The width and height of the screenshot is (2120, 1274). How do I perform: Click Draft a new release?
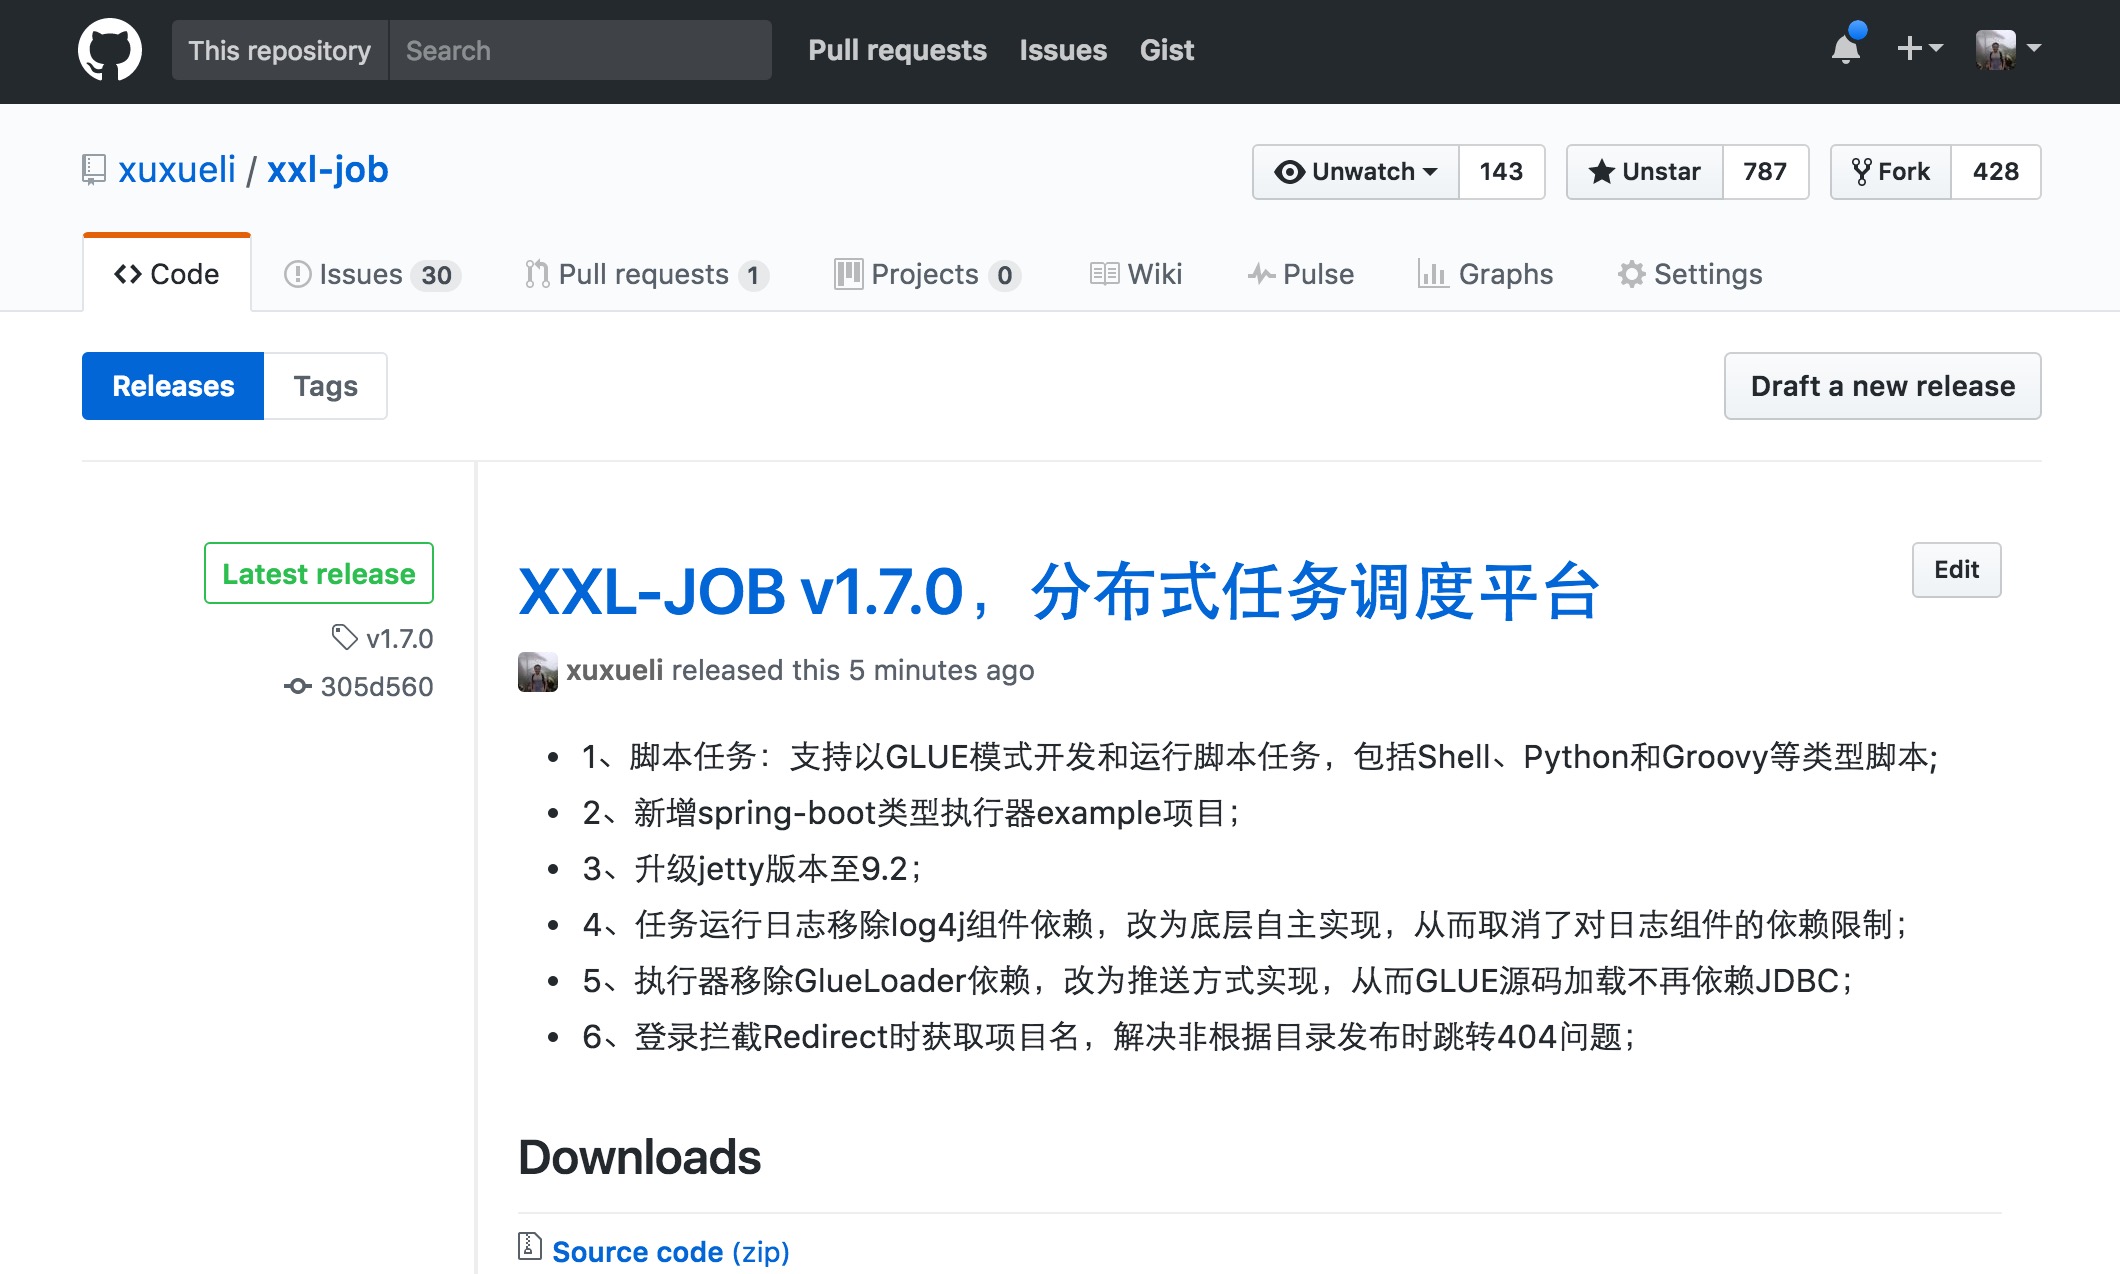tap(1882, 386)
